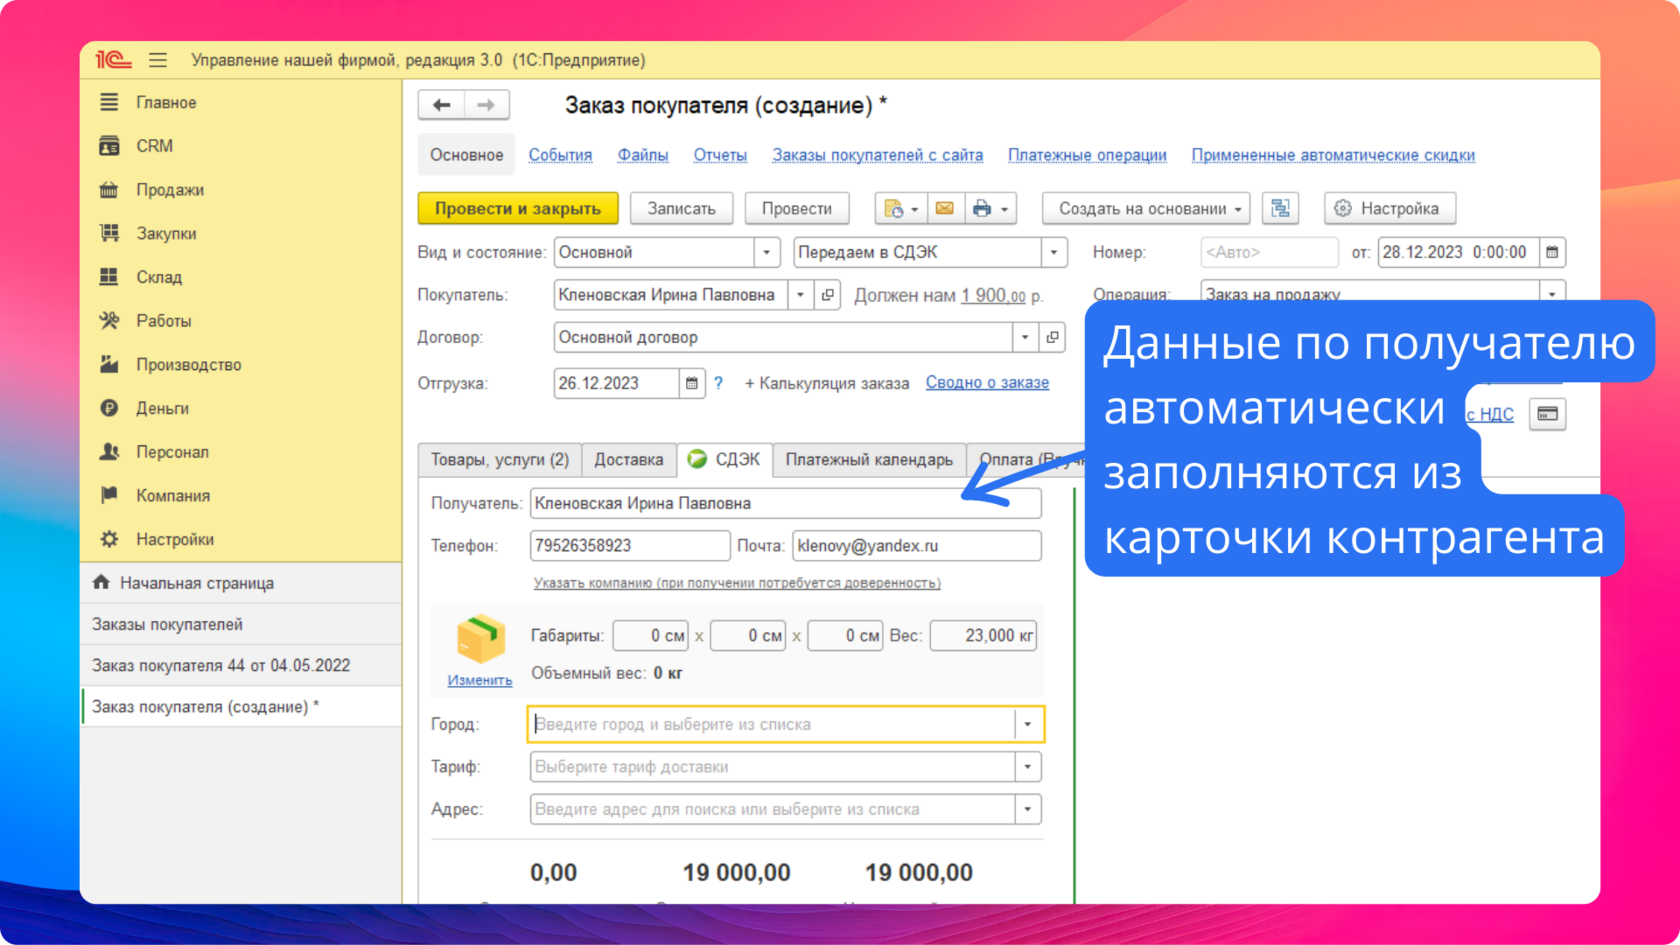Click the question mark help icon
Image resolution: width=1680 pixels, height=945 pixels.
coord(718,383)
